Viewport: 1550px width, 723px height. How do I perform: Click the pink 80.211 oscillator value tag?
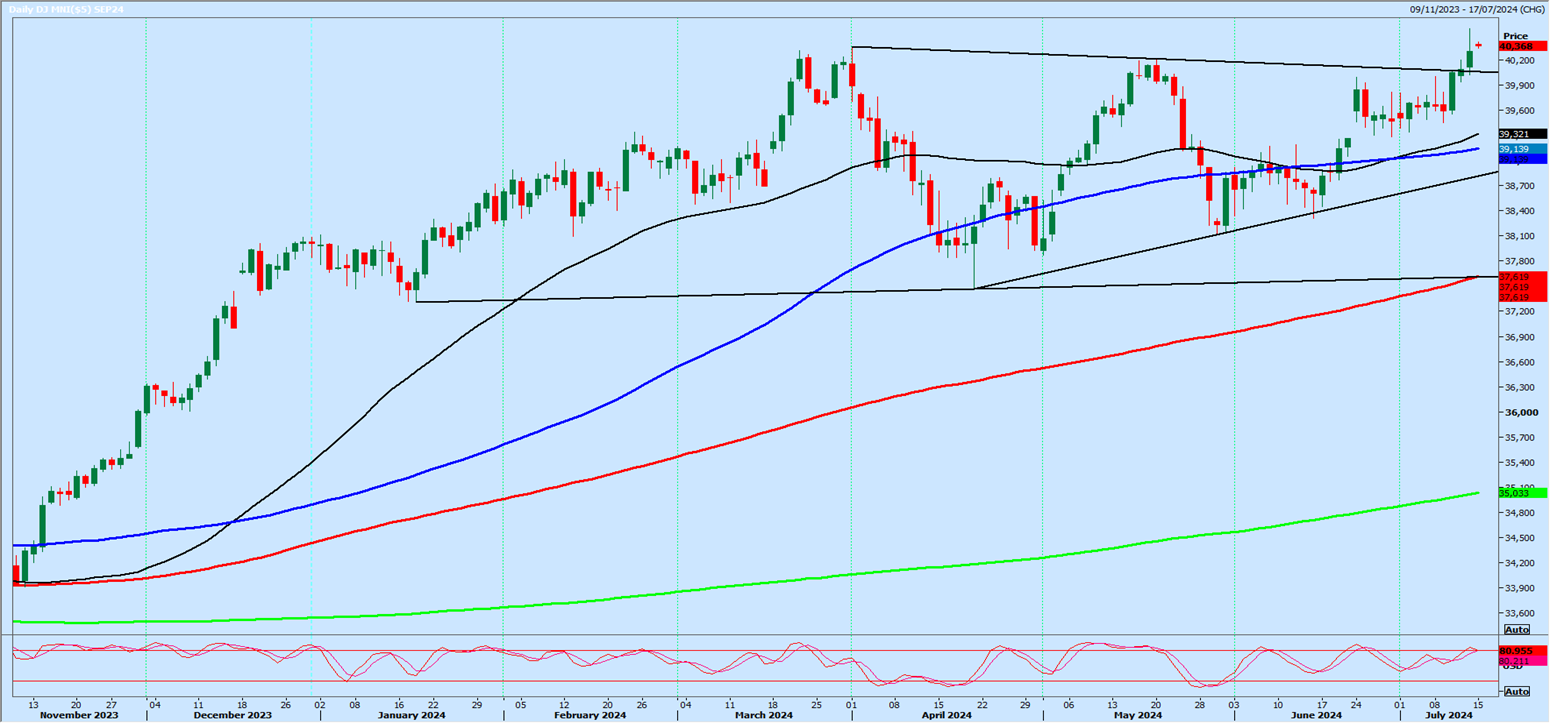[1521, 661]
